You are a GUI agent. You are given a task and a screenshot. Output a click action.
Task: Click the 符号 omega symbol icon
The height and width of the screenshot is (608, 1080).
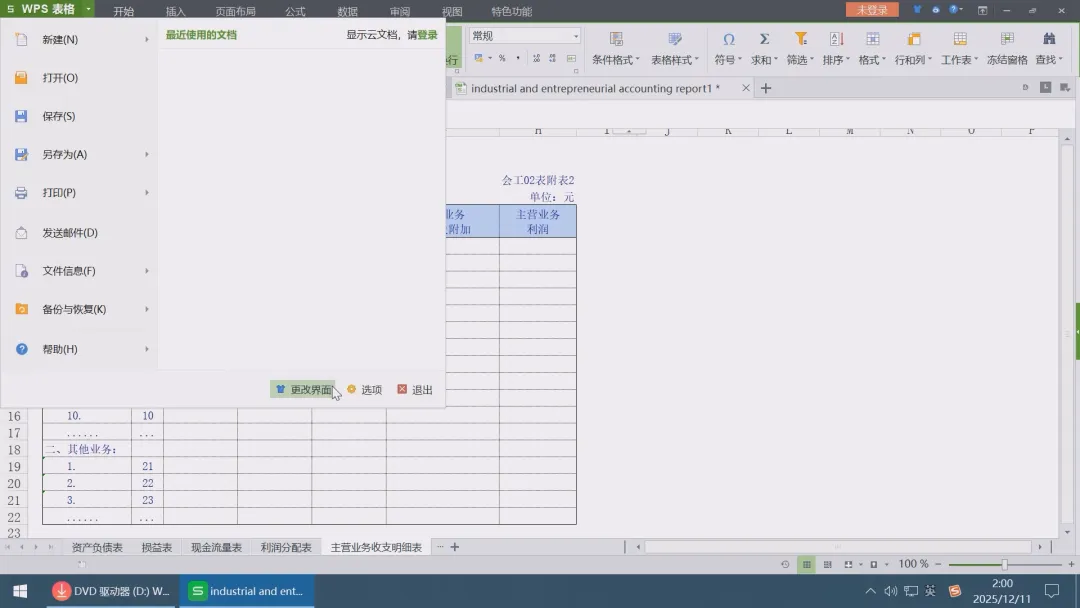[728, 39]
